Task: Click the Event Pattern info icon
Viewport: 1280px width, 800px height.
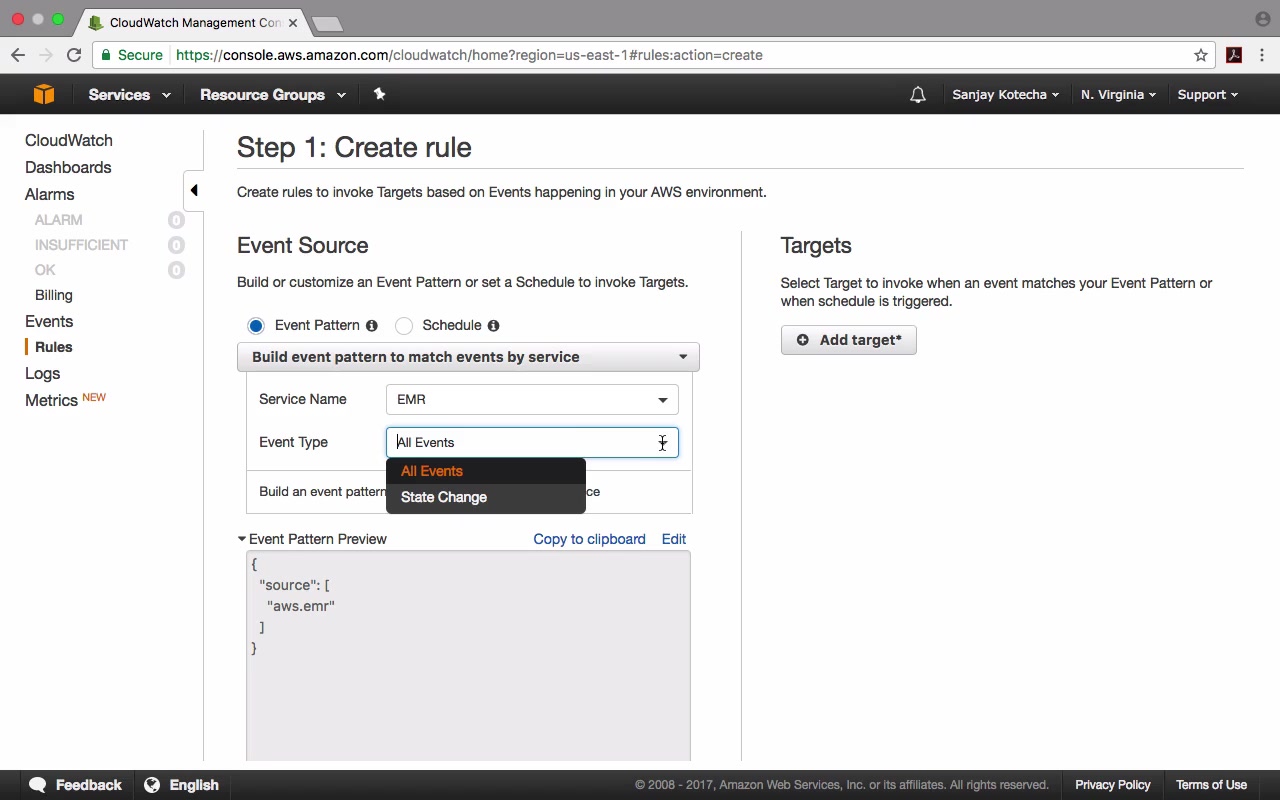Action: pos(372,325)
